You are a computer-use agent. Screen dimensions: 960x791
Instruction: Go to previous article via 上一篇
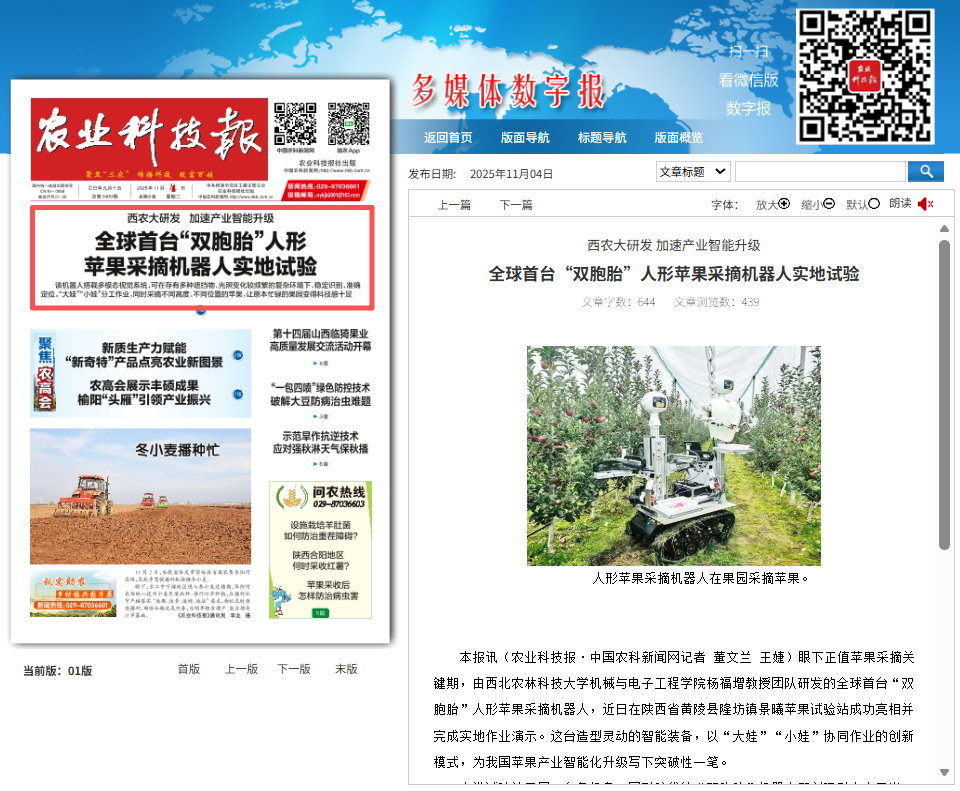pyautogui.click(x=454, y=205)
